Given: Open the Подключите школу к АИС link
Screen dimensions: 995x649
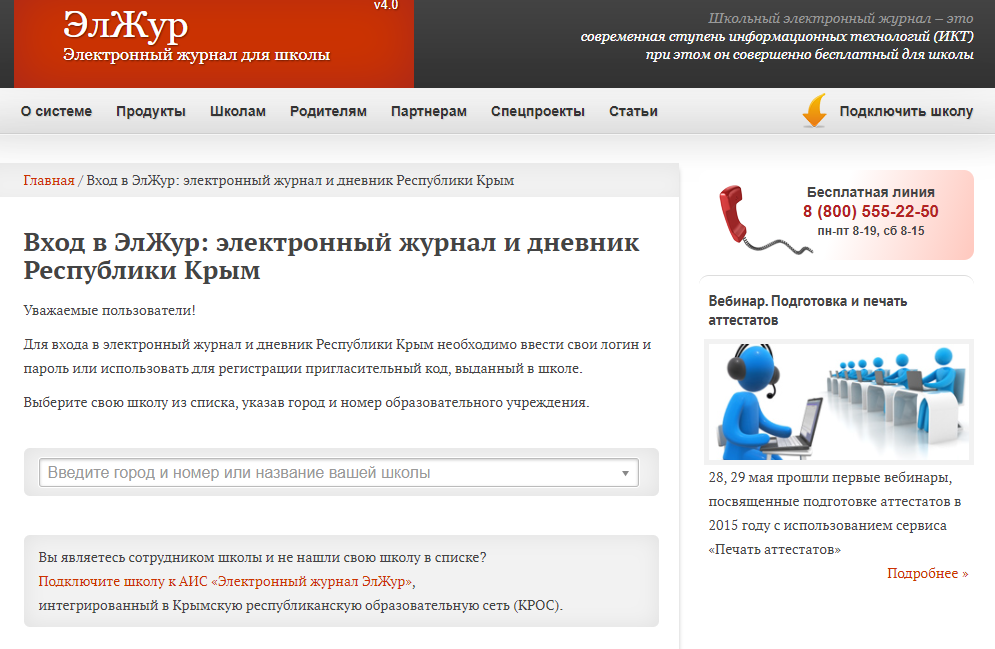Looking at the screenshot, I should tap(225, 581).
